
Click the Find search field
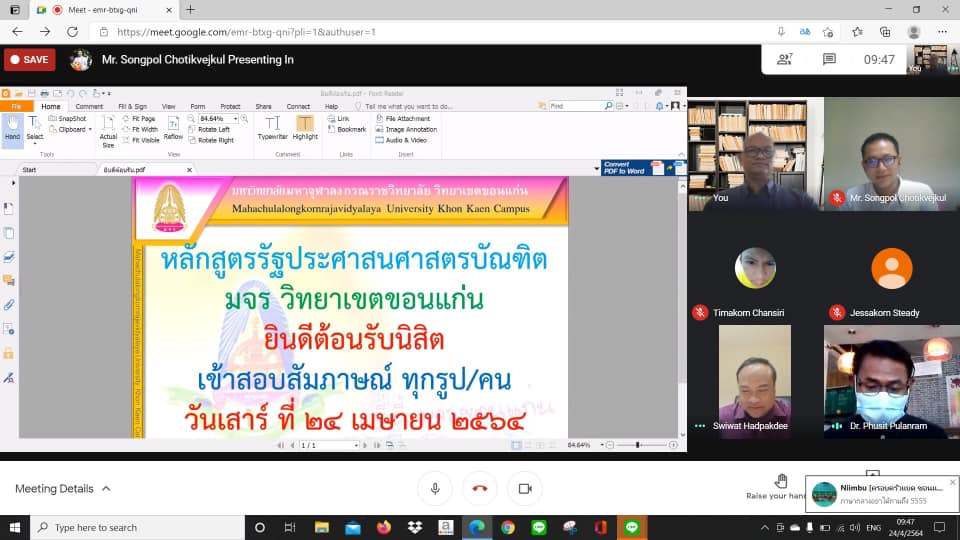click(x=576, y=107)
